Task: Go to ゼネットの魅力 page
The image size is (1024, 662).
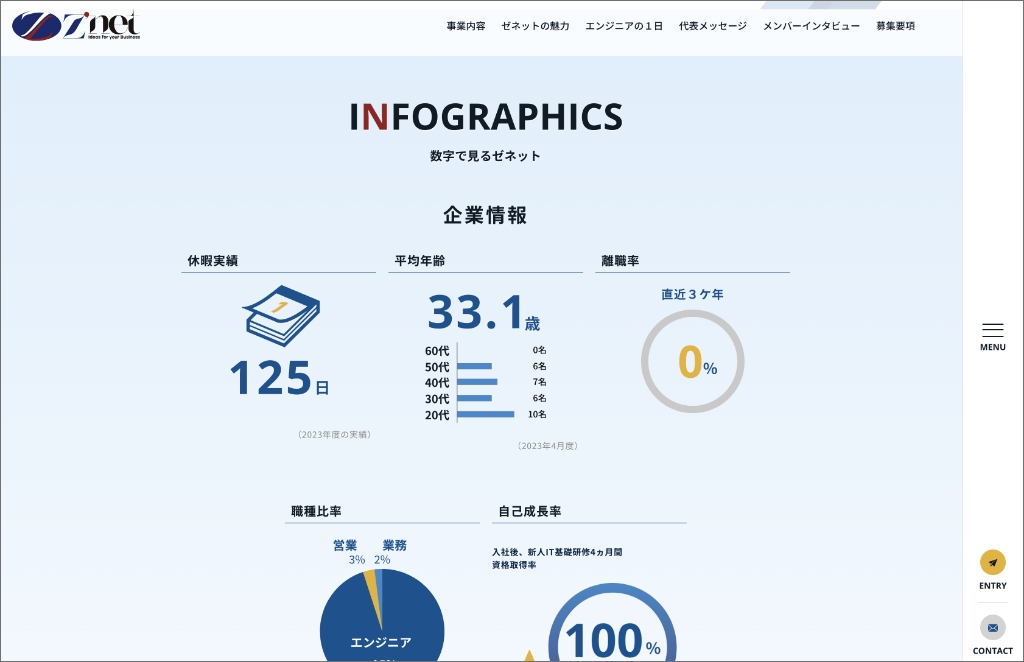Action: pyautogui.click(x=535, y=26)
